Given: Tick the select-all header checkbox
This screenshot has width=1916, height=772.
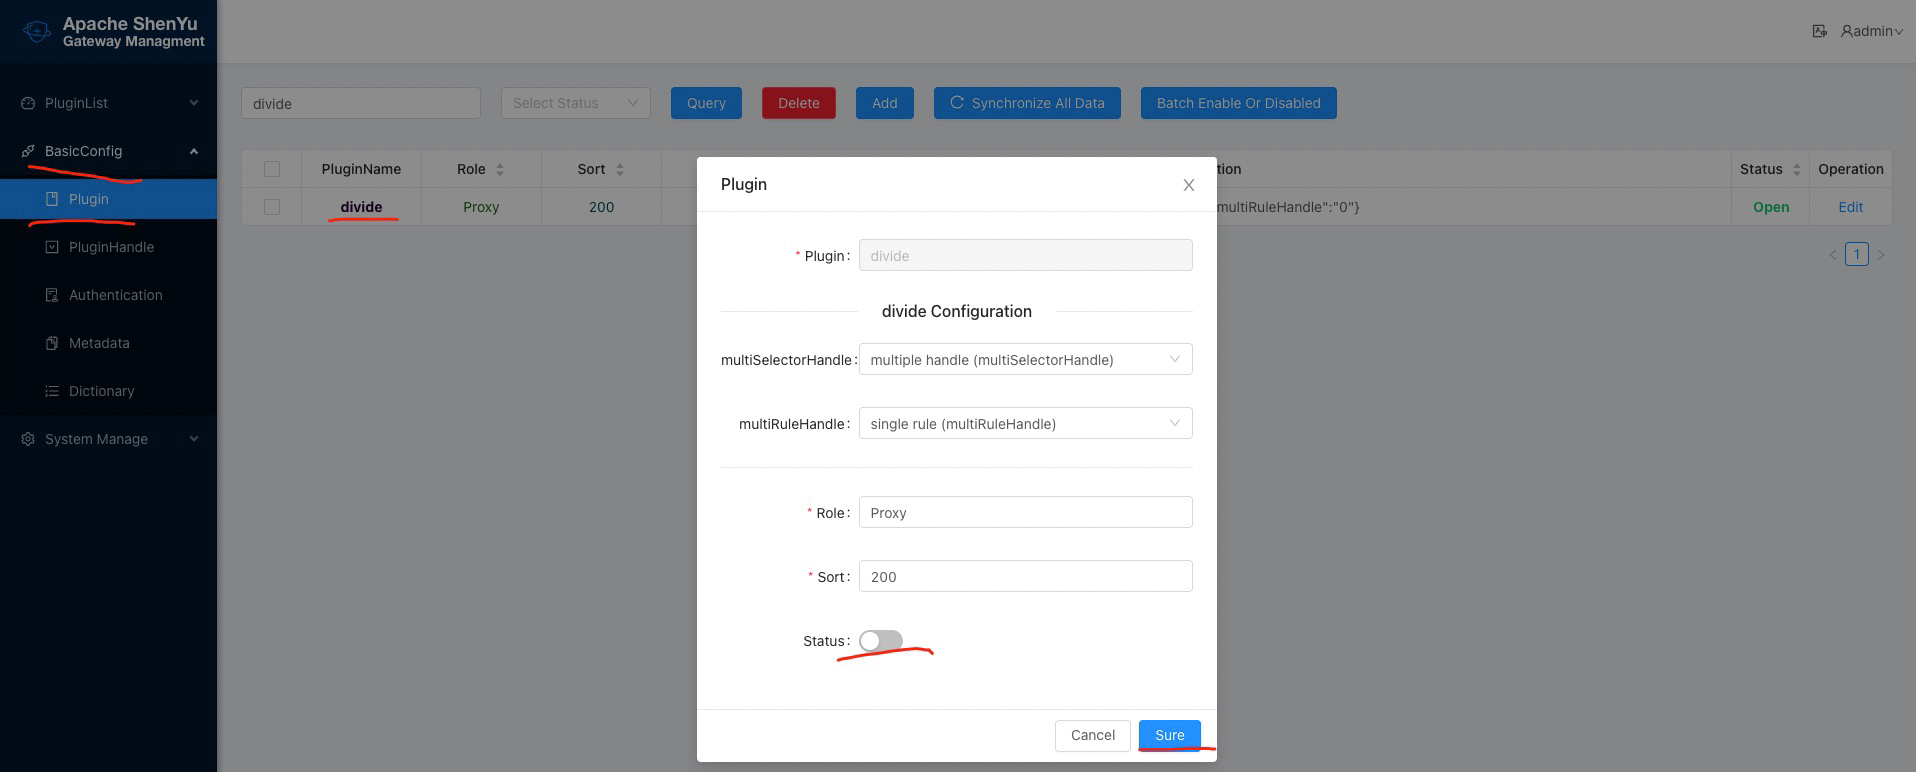Looking at the screenshot, I should coord(272,169).
